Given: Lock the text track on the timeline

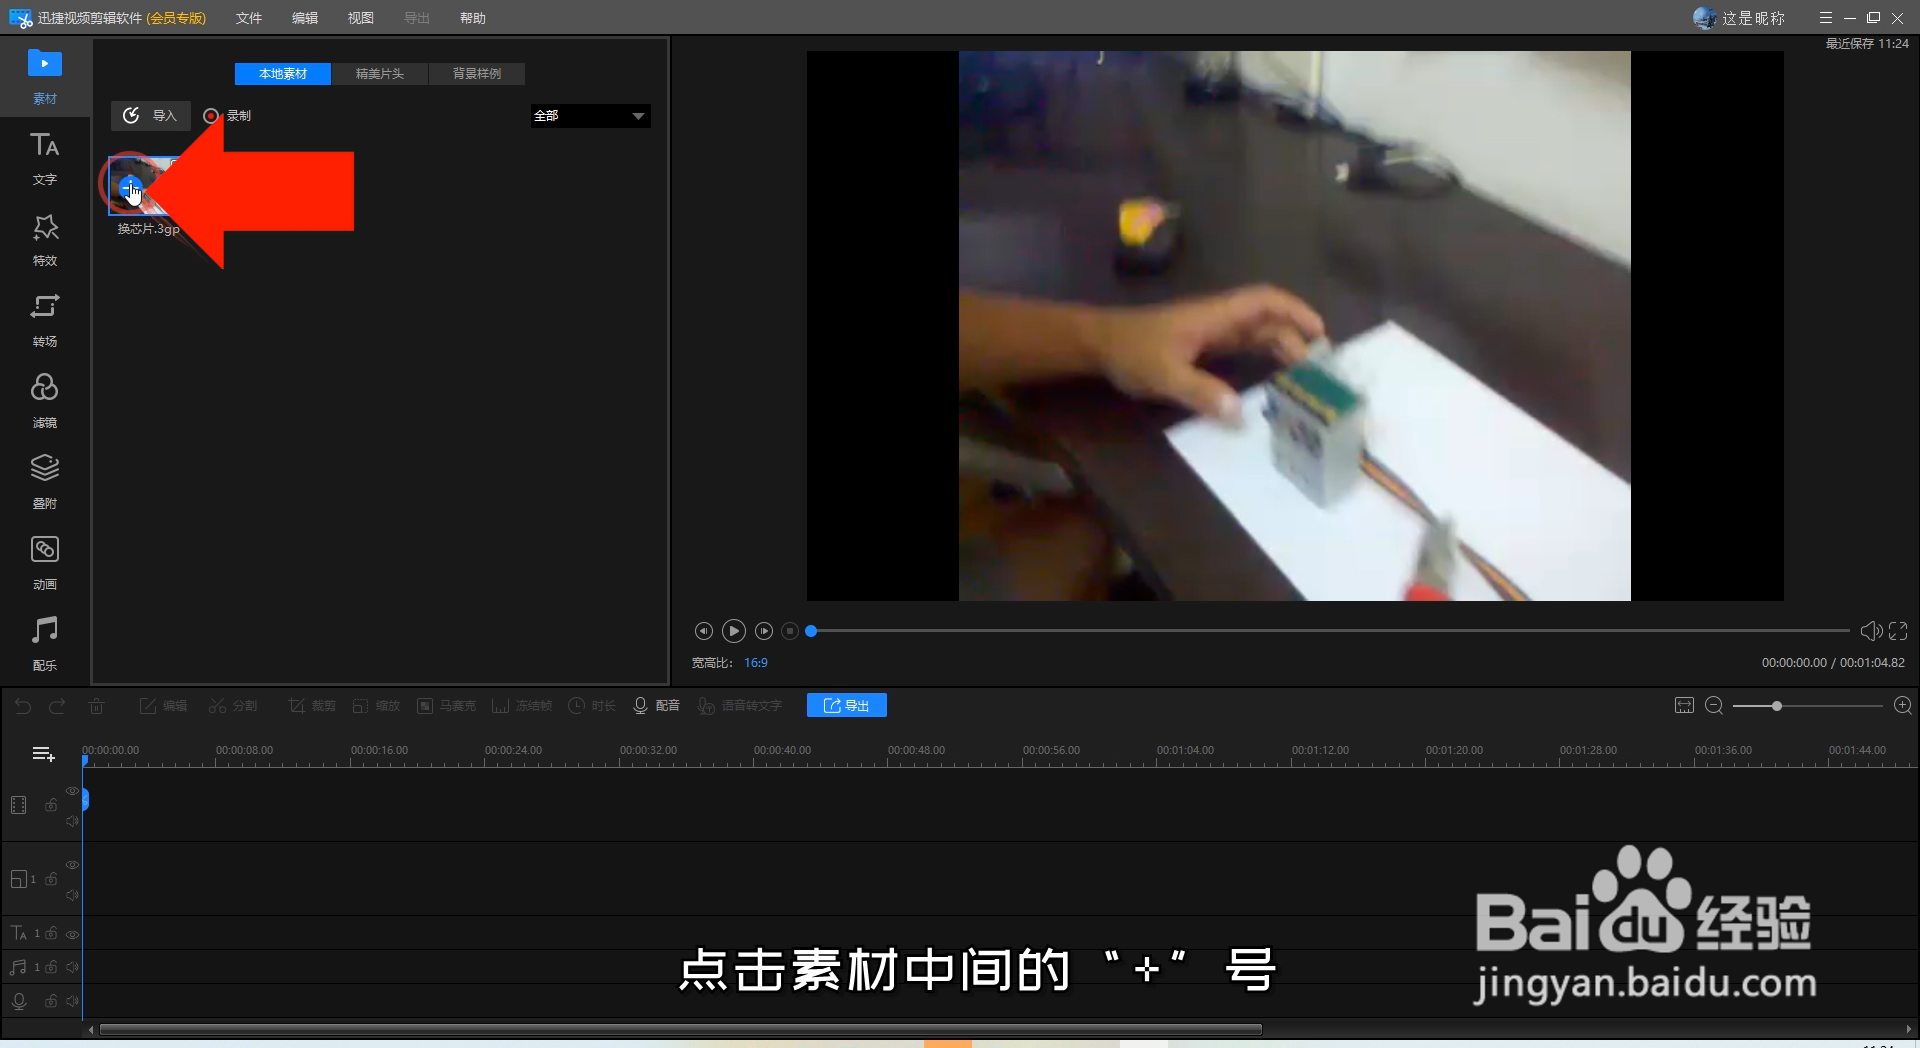Looking at the screenshot, I should click(50, 934).
